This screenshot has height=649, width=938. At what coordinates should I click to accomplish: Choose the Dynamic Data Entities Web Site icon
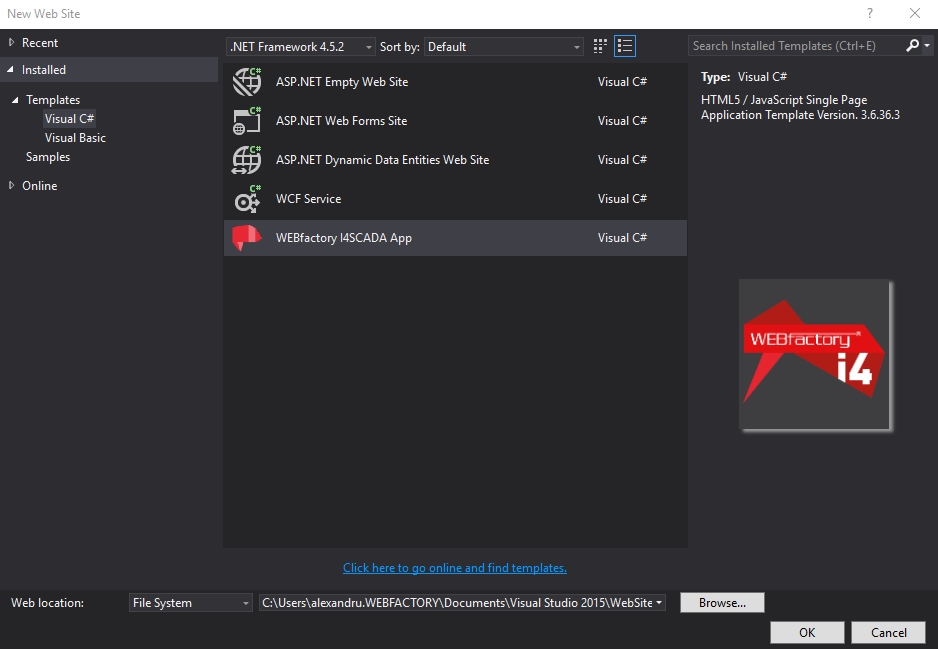coord(247,160)
